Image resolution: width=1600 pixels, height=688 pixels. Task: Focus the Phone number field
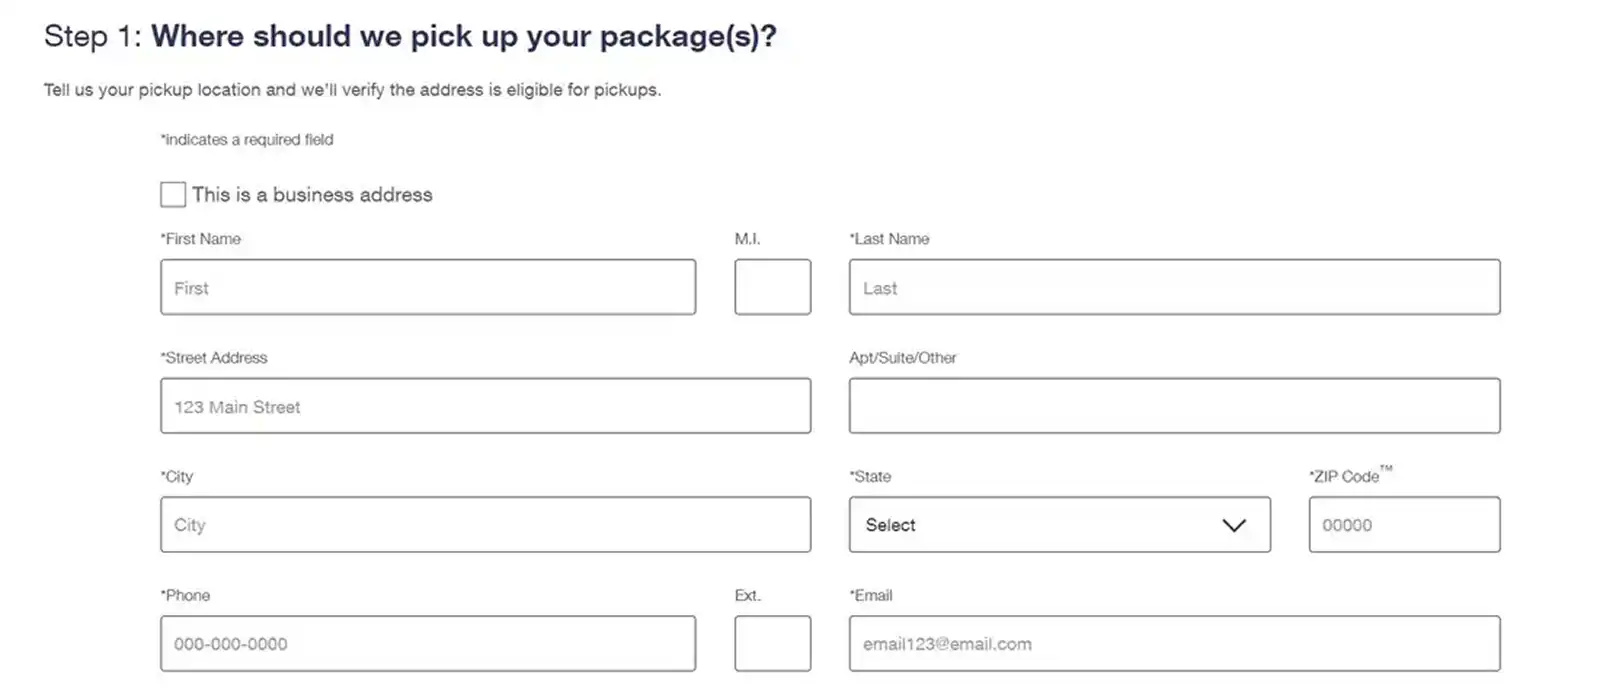point(427,644)
